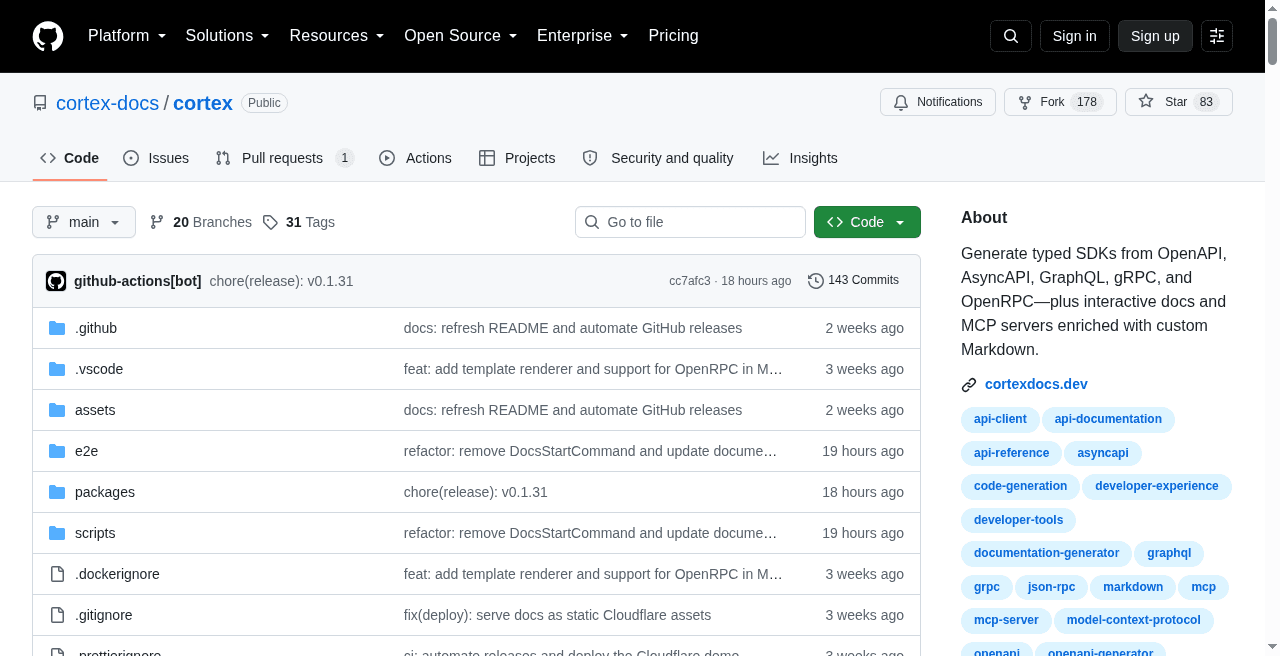Open the packages folder

105,492
